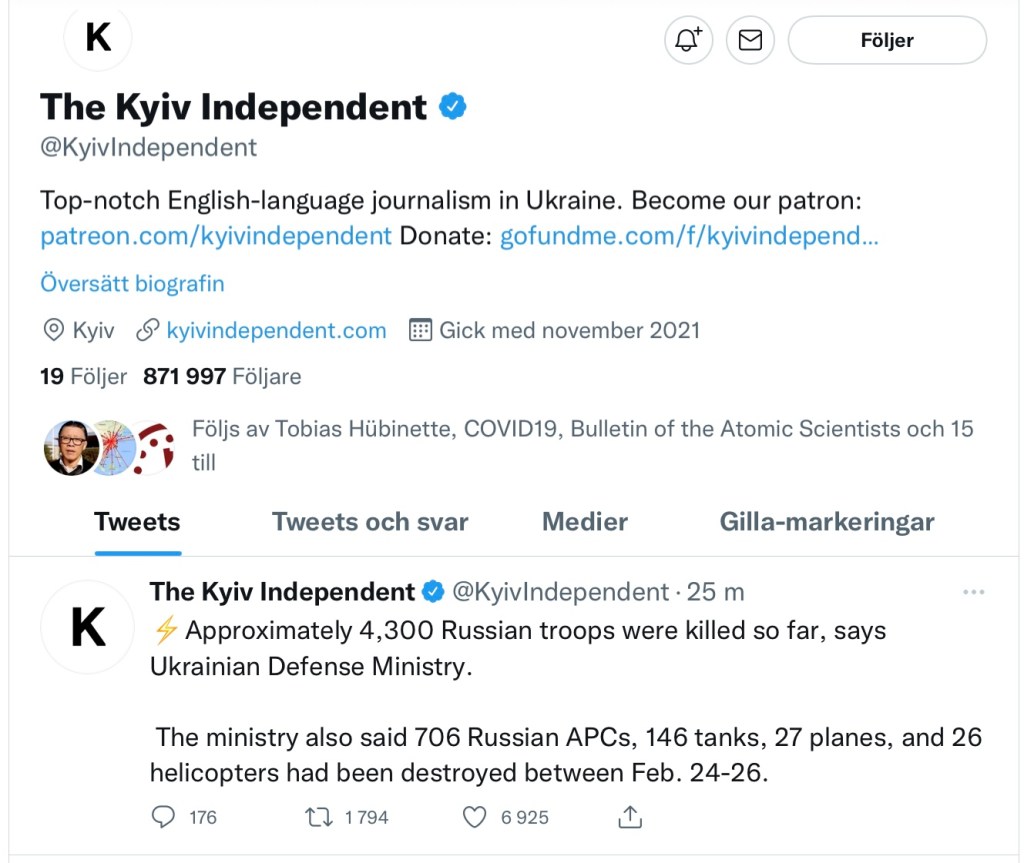Reply to the tweet using the comment icon
Viewport: 1024px width, 863px height.
[163, 817]
